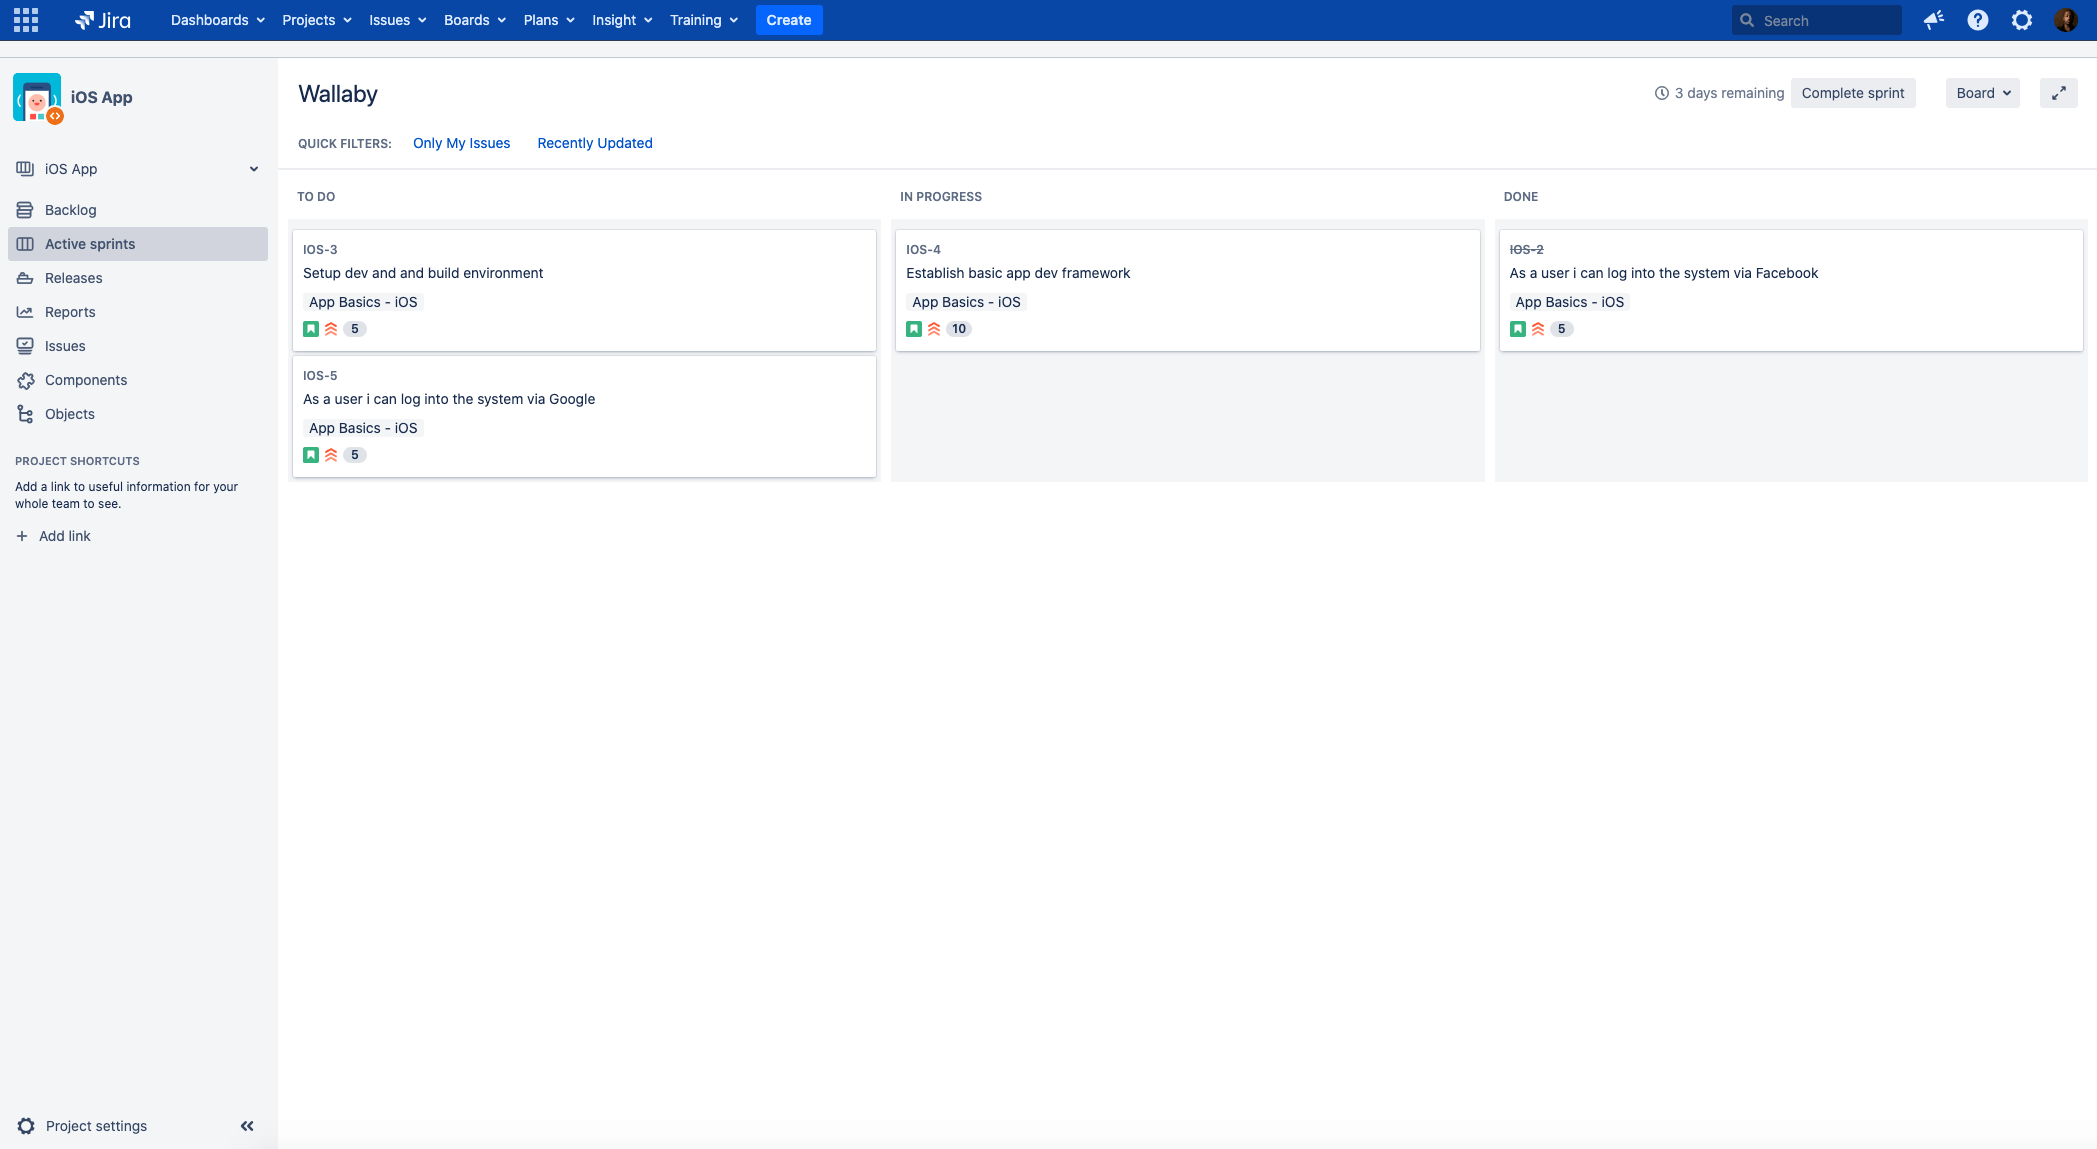
Task: Toggle the Only My Issues quick filter
Action: click(x=461, y=143)
